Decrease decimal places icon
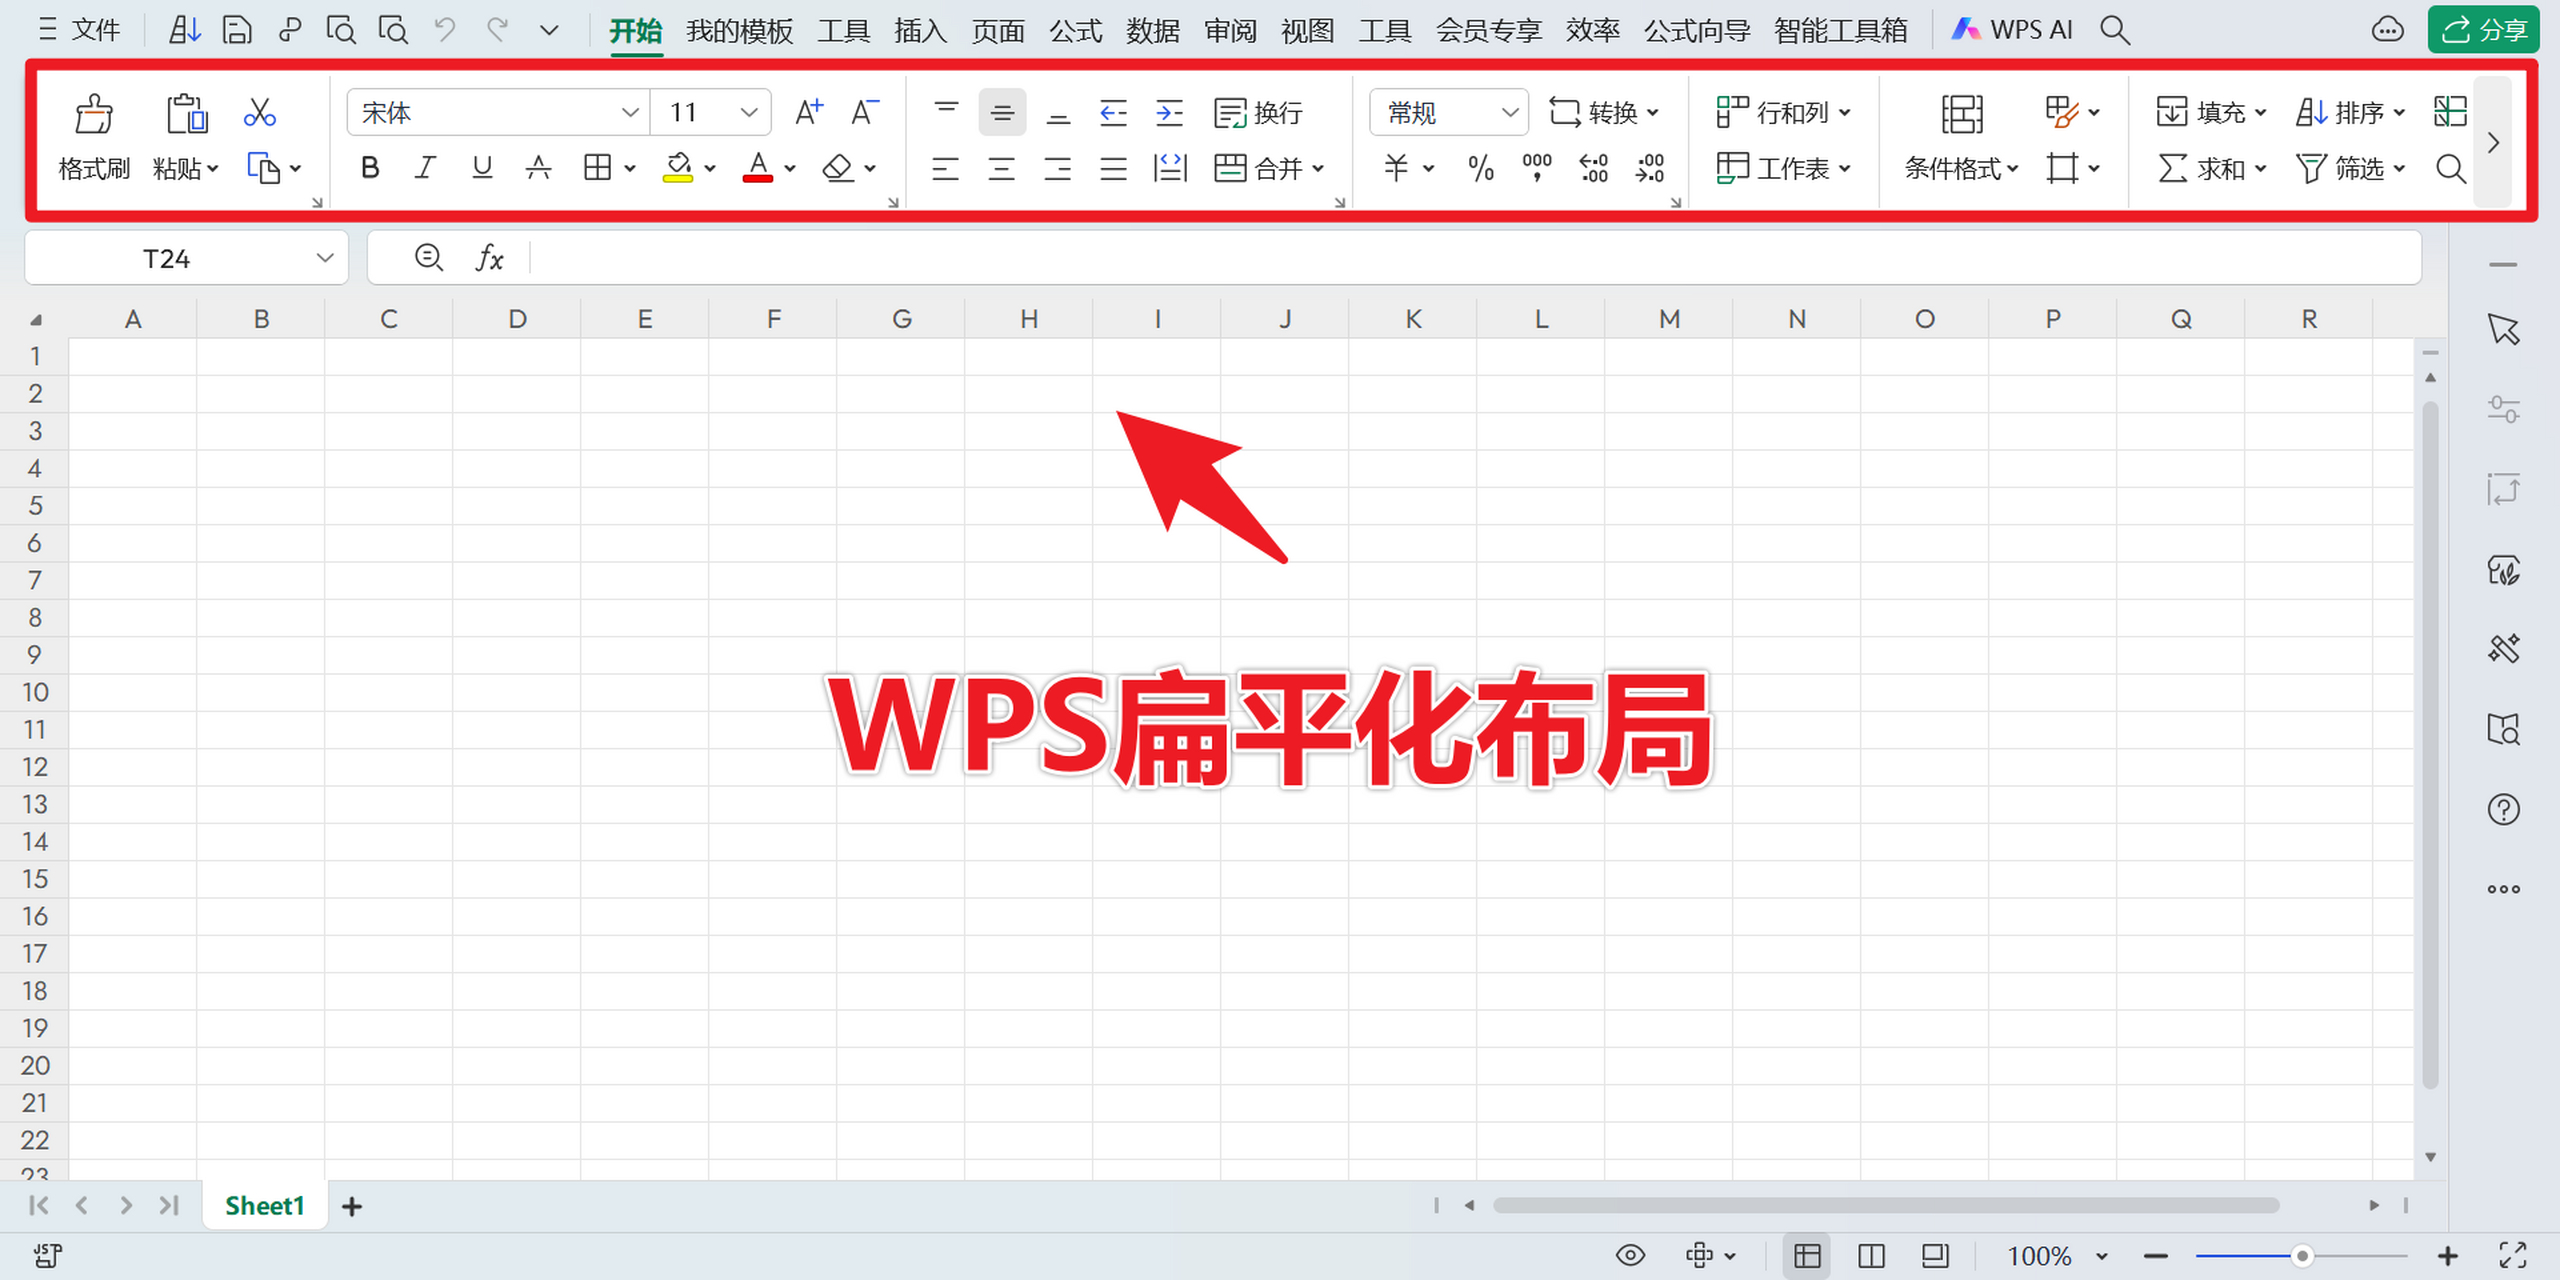The height and width of the screenshot is (1280, 2560). pyautogui.click(x=1649, y=168)
